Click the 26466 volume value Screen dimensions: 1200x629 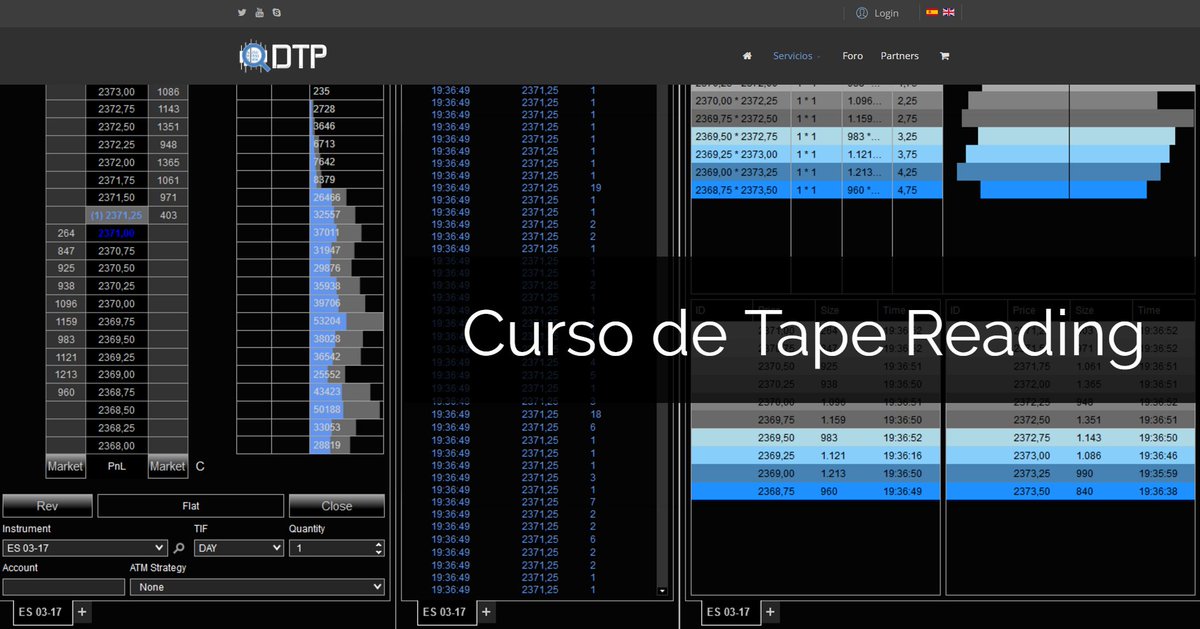pyautogui.click(x=327, y=198)
